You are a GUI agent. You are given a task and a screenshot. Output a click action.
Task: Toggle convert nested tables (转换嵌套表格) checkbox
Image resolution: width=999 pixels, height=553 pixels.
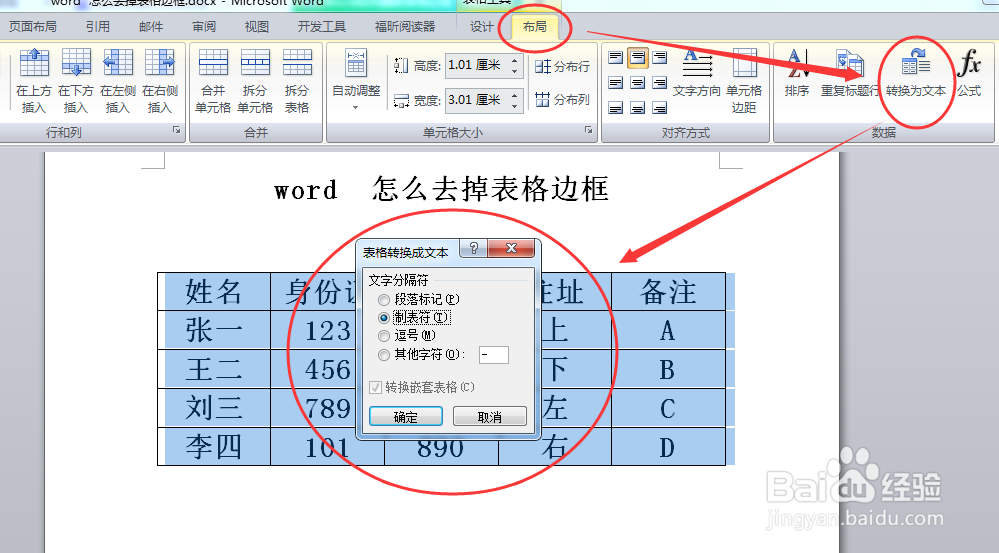(422, 387)
